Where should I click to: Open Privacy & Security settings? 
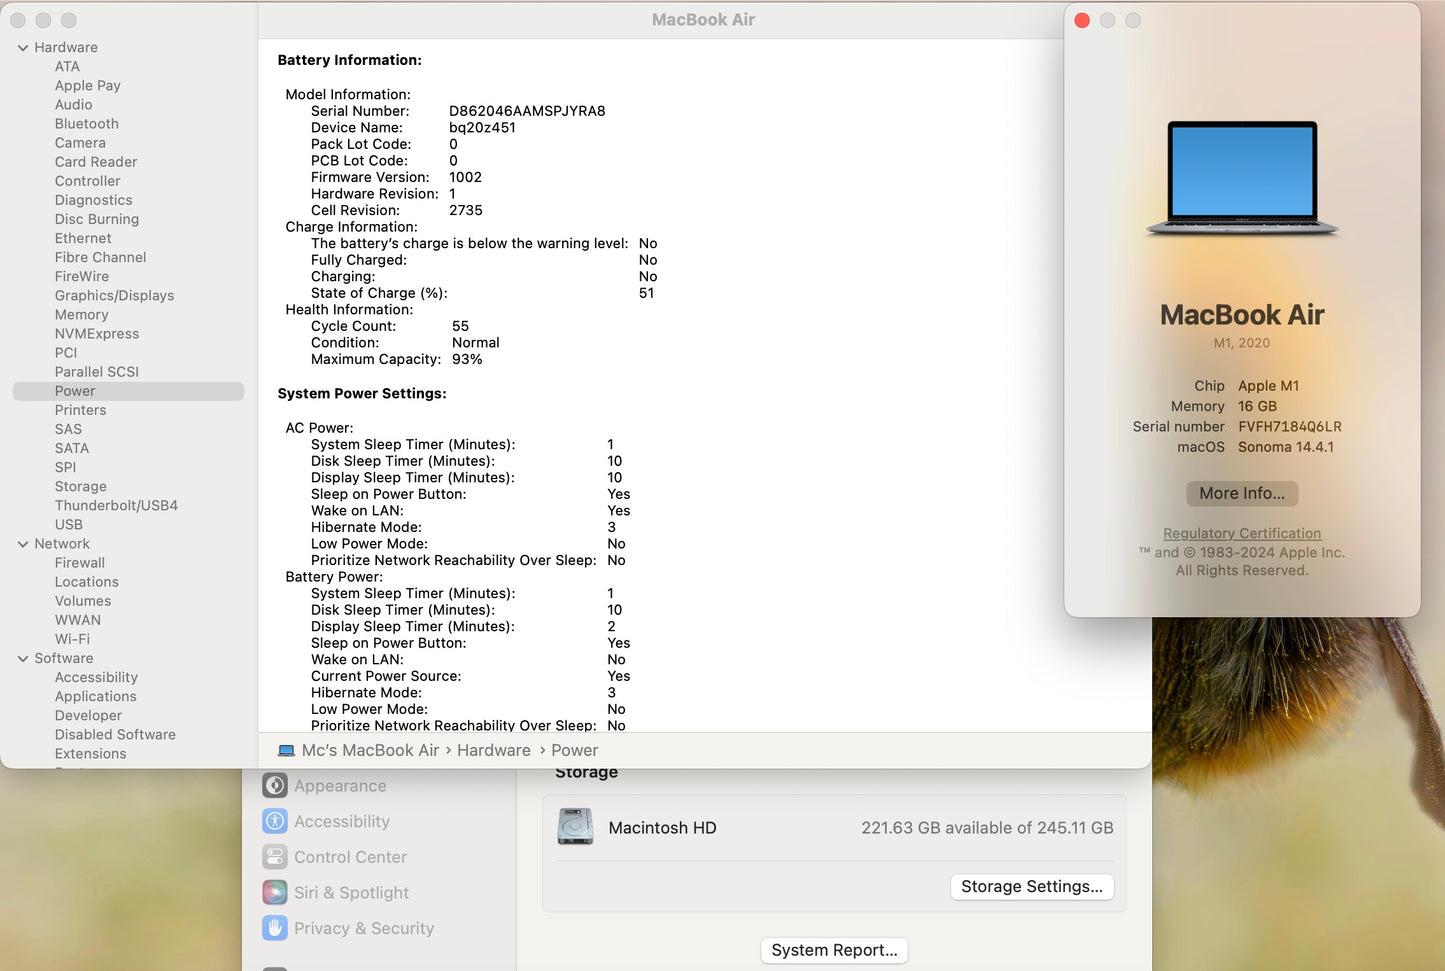[363, 928]
